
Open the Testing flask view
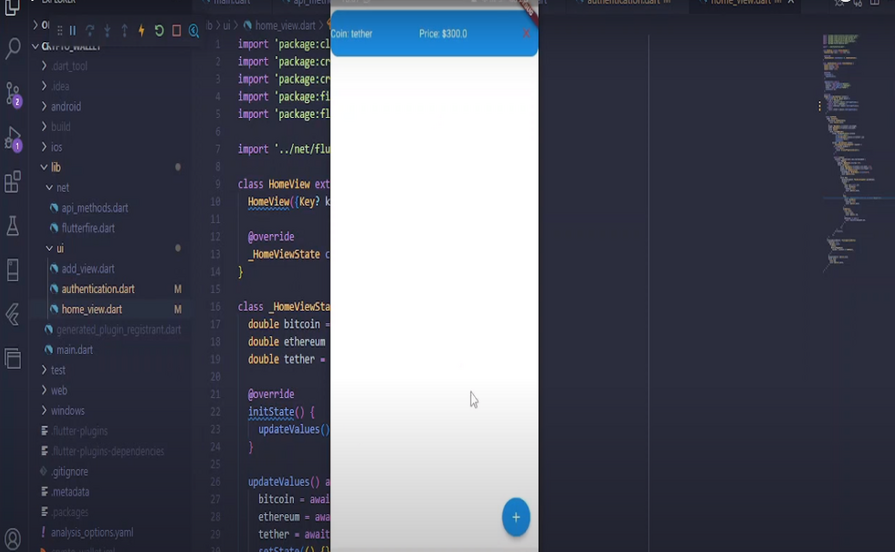click(x=13, y=226)
